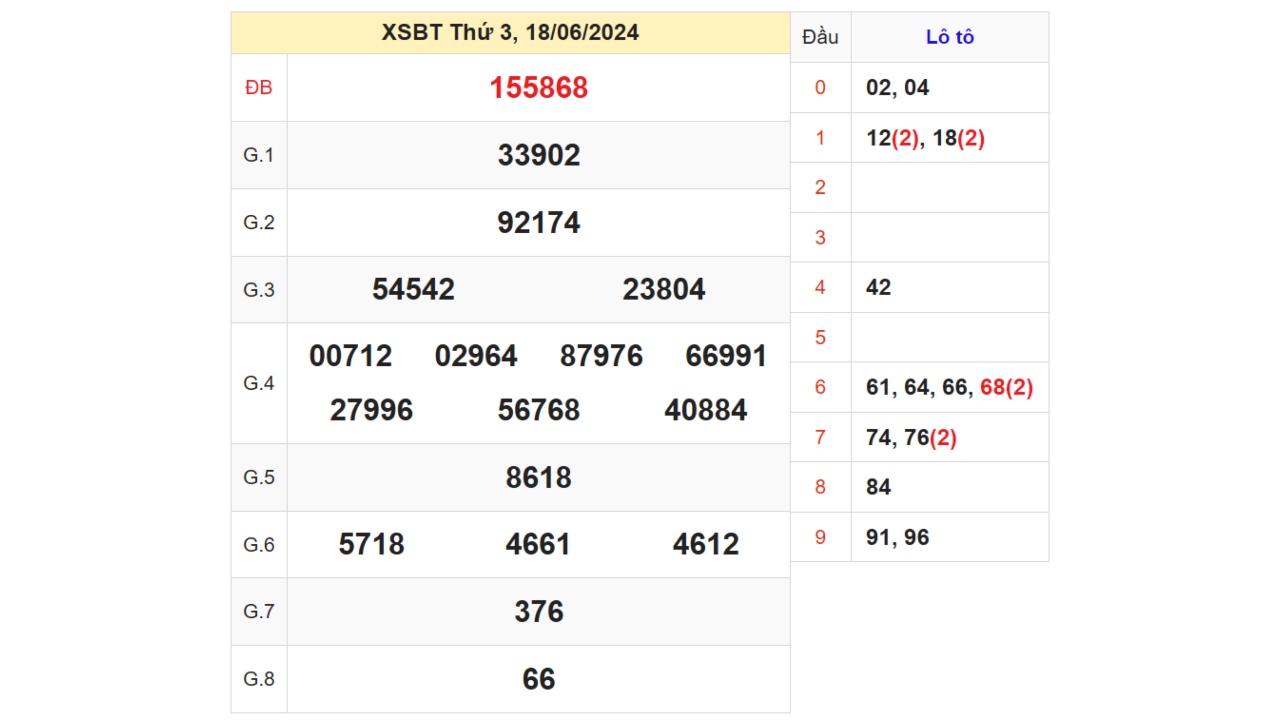
Task: Click head digit 4 in Đầu column
Action: pos(821,288)
